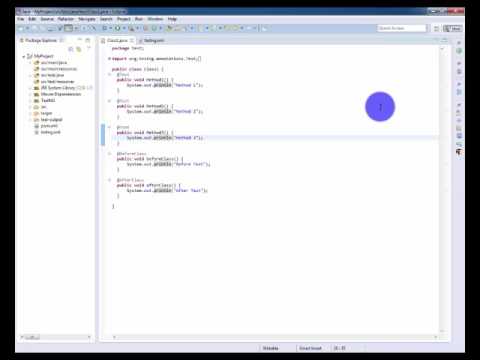480x360 pixels.
Task: Switch to the testng.xml editor tab
Action: tap(154, 40)
